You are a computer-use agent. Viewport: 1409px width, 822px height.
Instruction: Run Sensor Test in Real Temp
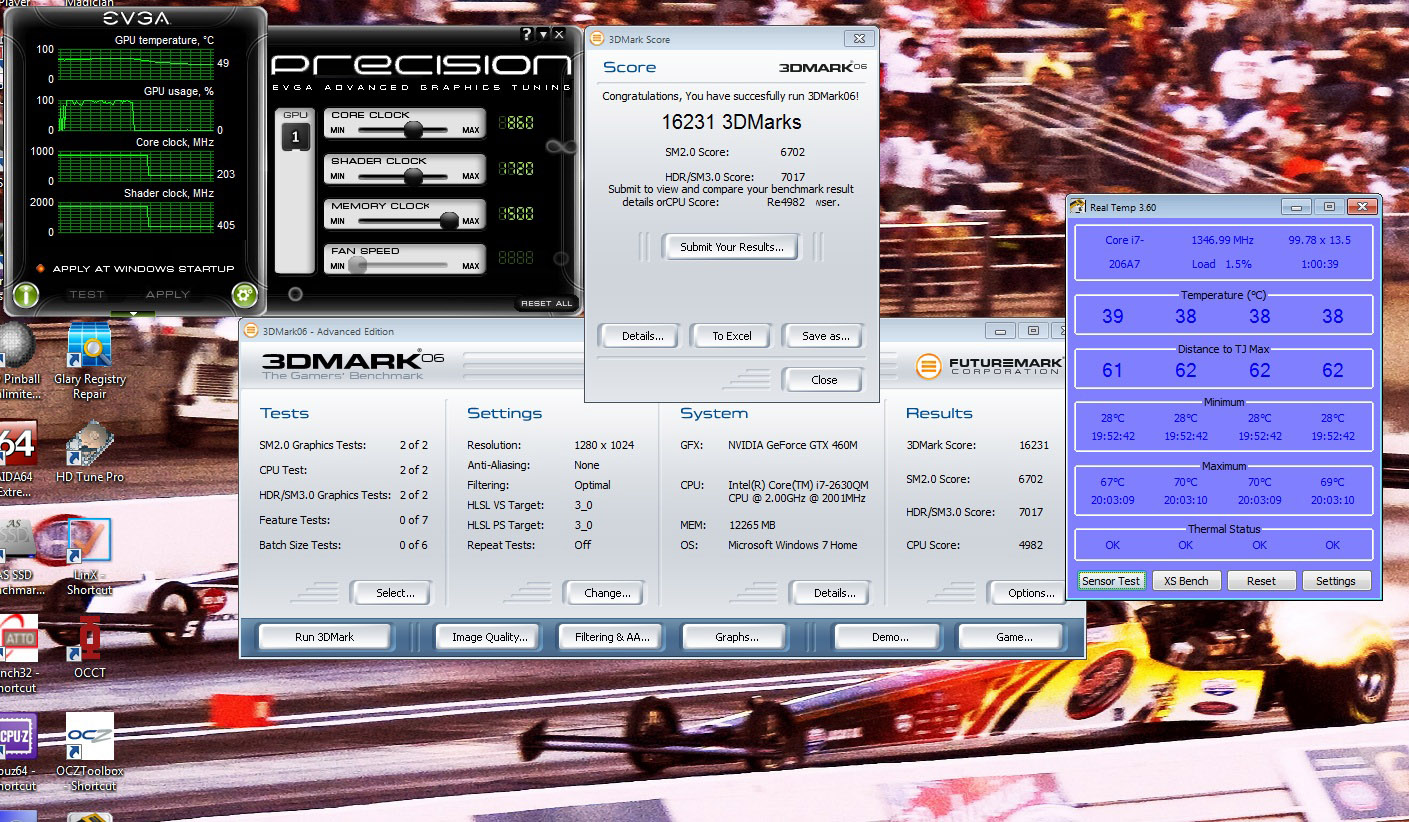coord(1110,581)
